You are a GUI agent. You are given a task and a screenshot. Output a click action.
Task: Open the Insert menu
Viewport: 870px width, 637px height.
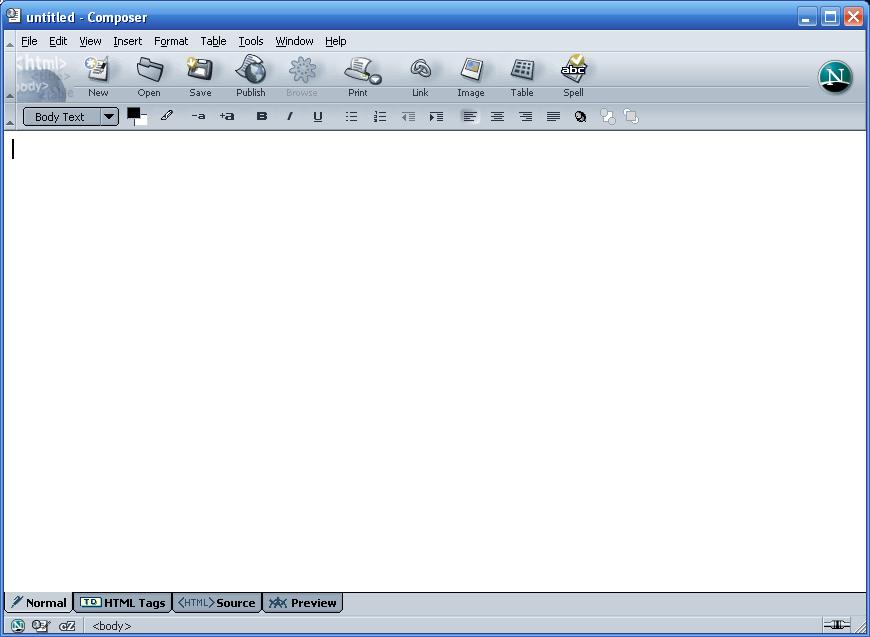click(x=128, y=41)
